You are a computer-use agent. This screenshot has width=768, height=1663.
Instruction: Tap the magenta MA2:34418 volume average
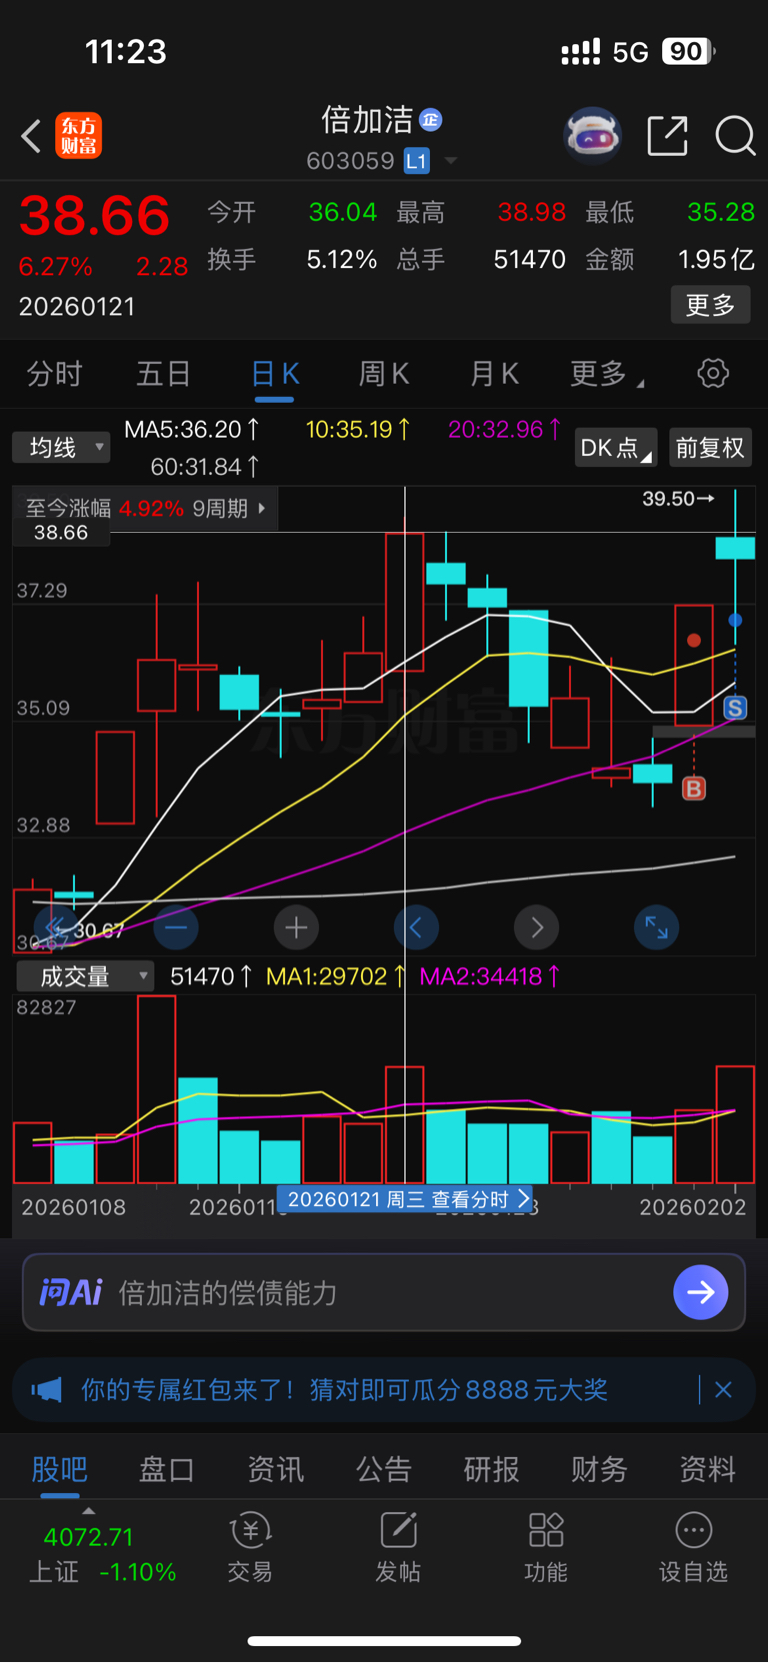tap(490, 976)
